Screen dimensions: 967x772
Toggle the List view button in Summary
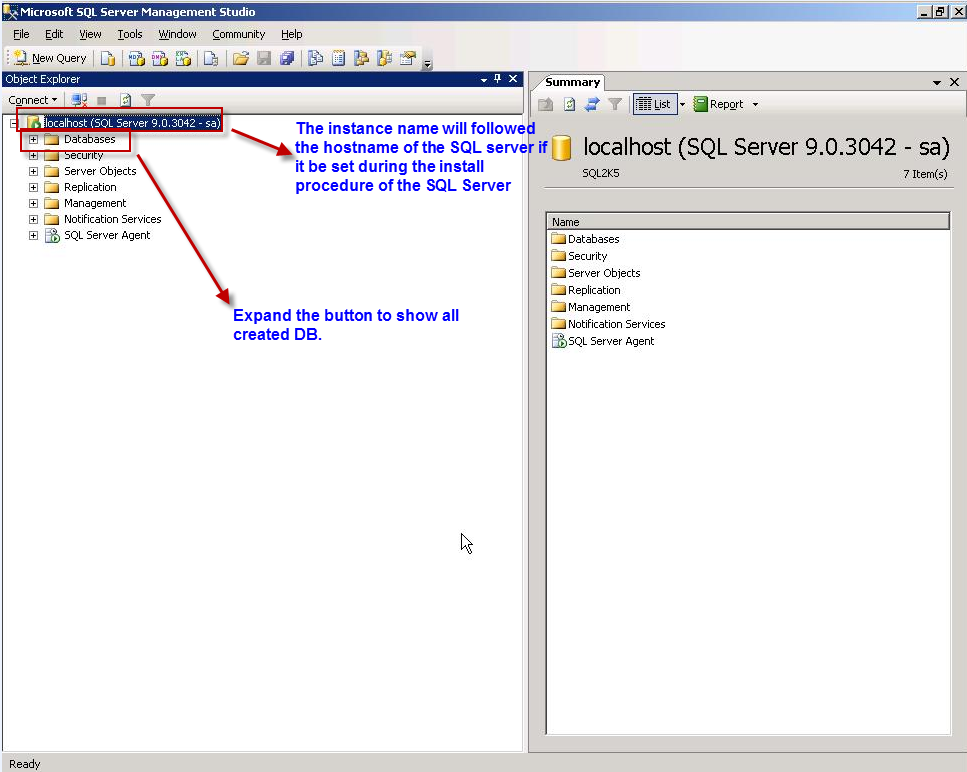pyautogui.click(x=654, y=104)
